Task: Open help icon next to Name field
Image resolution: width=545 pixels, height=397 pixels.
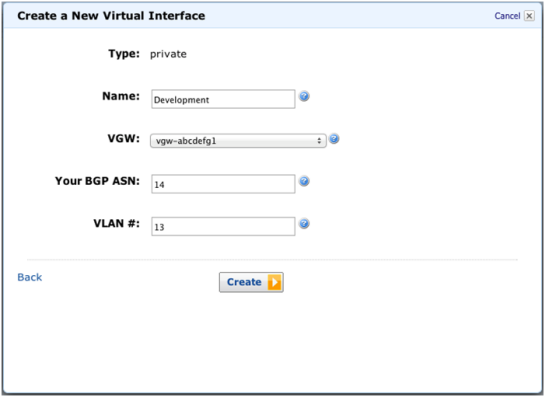Action: tap(304, 96)
